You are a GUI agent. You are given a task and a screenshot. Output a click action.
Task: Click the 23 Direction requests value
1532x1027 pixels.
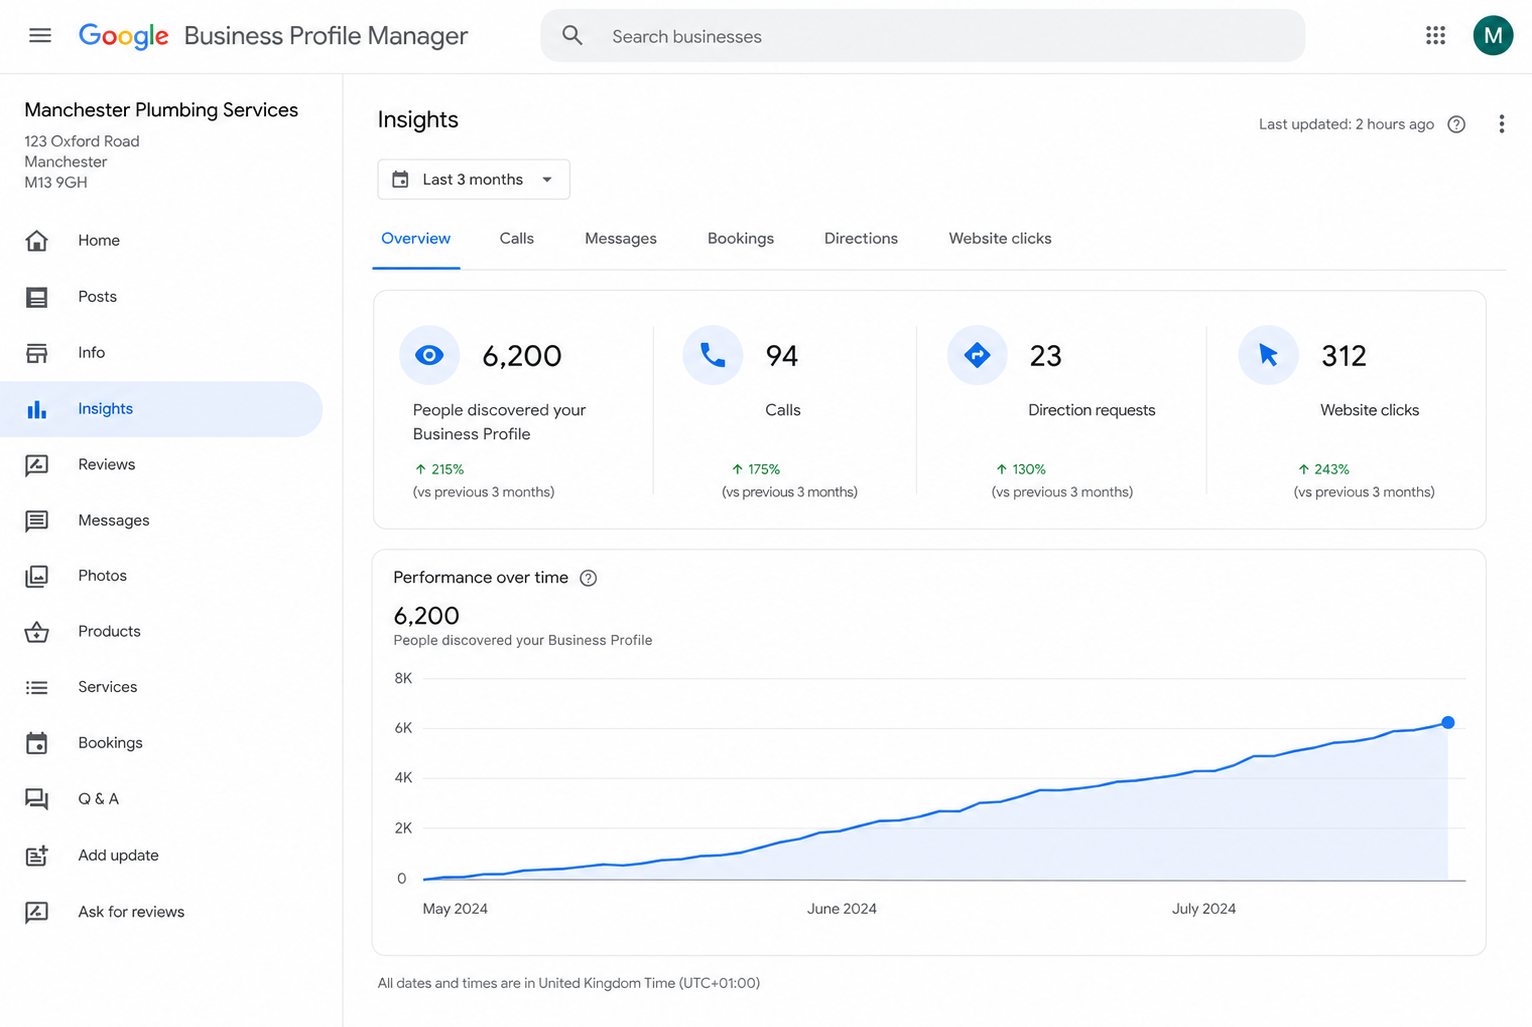(x=1046, y=356)
